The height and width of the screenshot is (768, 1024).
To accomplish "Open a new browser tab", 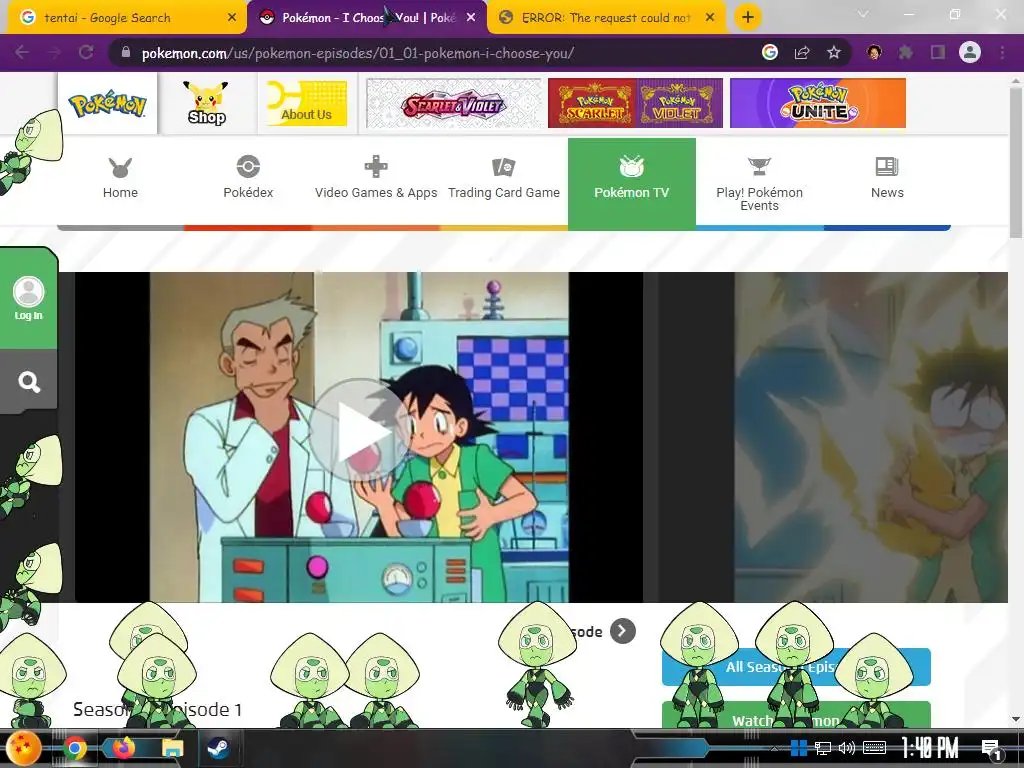I will tap(748, 18).
